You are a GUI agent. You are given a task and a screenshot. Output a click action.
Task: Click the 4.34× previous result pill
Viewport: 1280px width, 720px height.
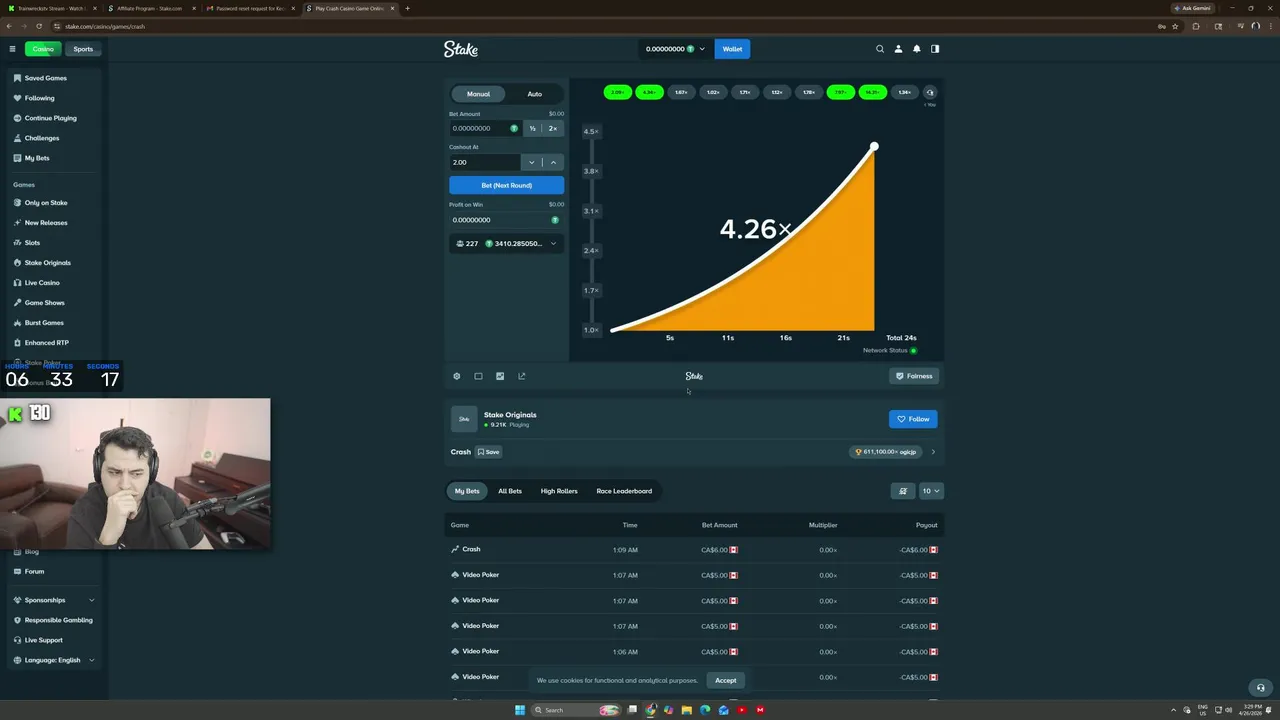pyautogui.click(x=649, y=92)
